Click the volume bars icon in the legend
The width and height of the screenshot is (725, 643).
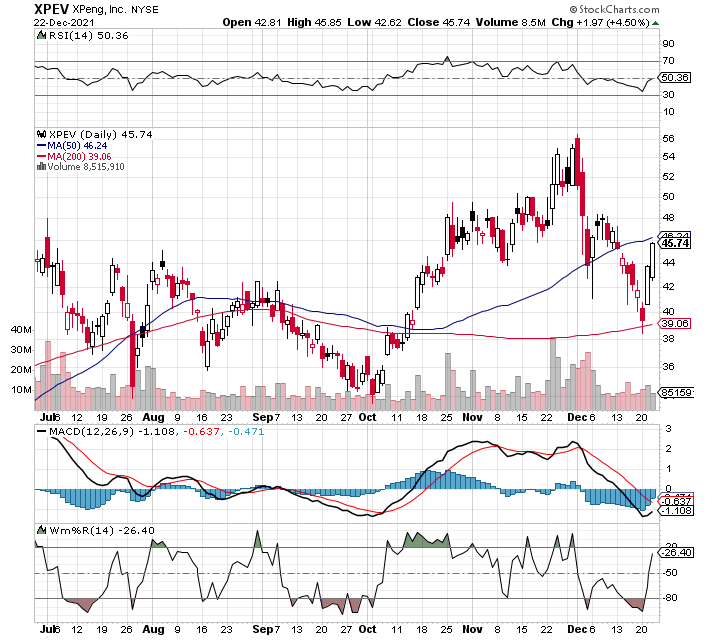[41, 167]
